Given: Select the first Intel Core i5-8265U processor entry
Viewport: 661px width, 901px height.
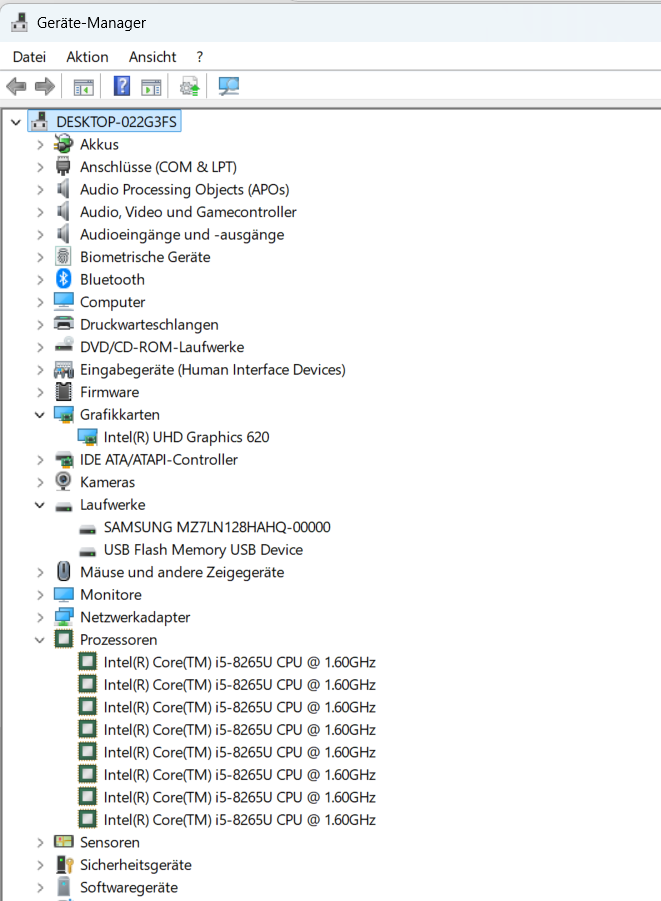Looking at the screenshot, I should click(240, 662).
